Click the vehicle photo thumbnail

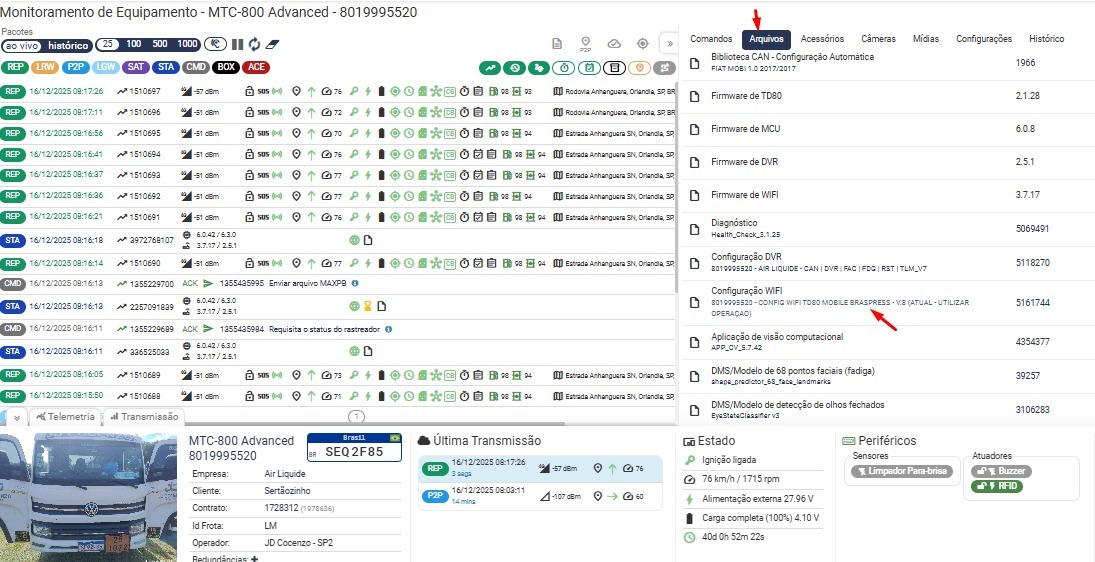pyautogui.click(x=91, y=492)
